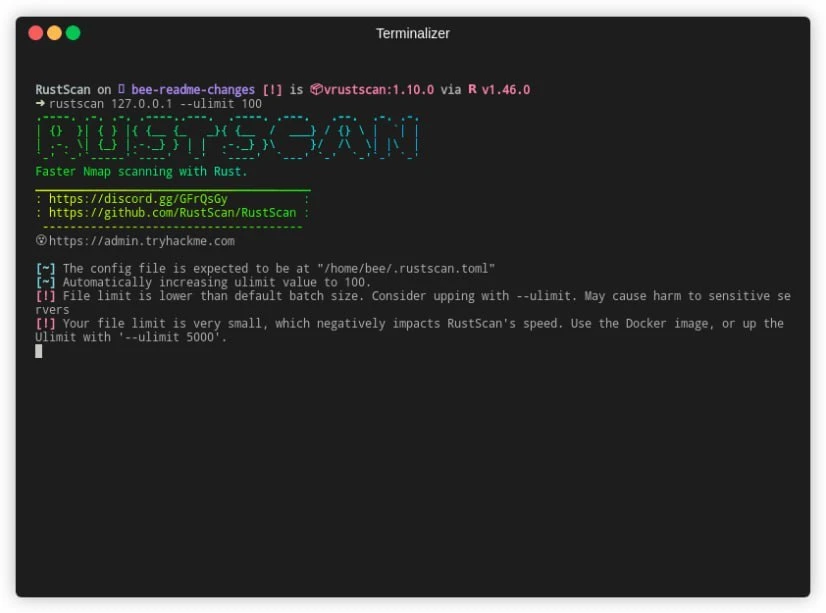
Task: Click 'File limit is lower than default batch size' text
Action: tap(212, 296)
